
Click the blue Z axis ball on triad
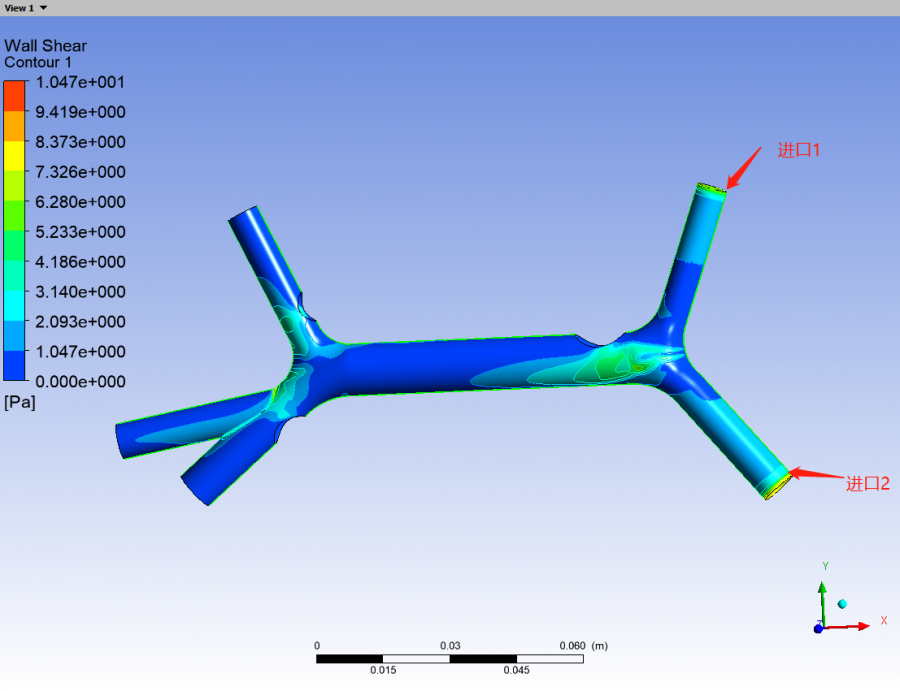pyautogui.click(x=819, y=628)
